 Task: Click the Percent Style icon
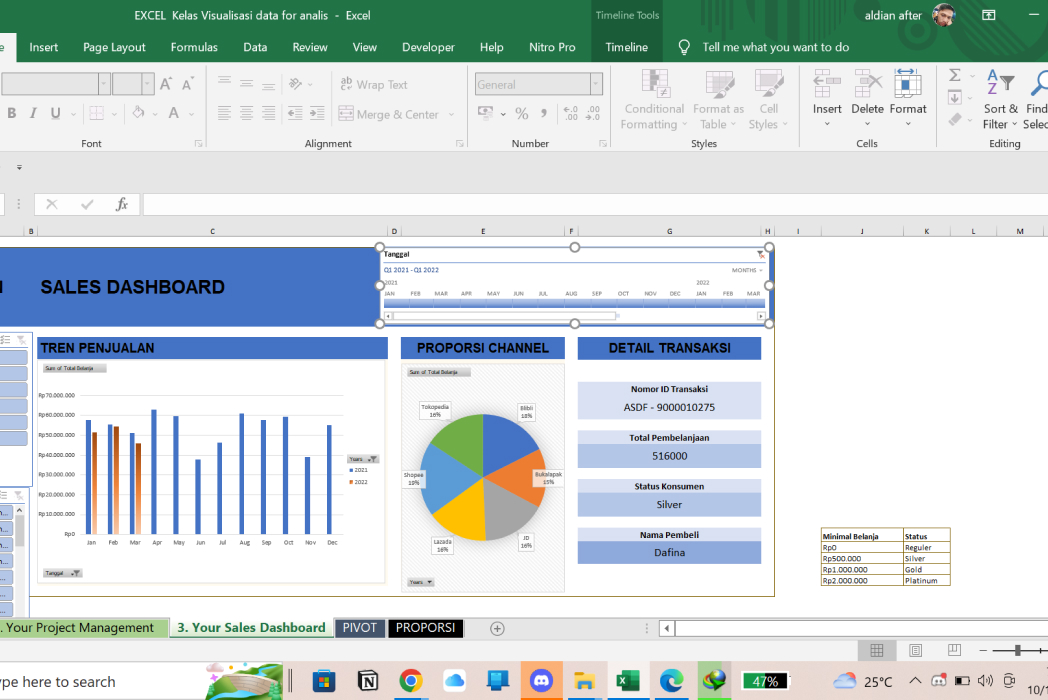click(x=522, y=114)
